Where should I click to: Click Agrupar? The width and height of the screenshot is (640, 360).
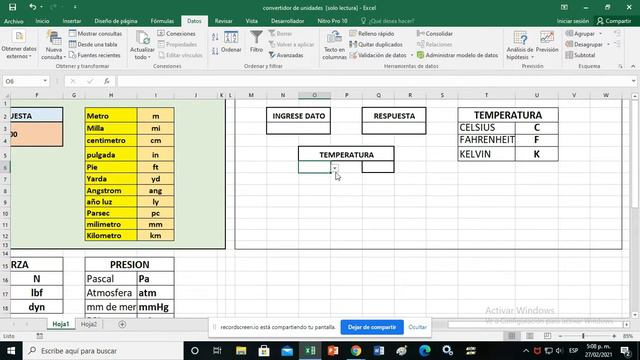(580, 33)
